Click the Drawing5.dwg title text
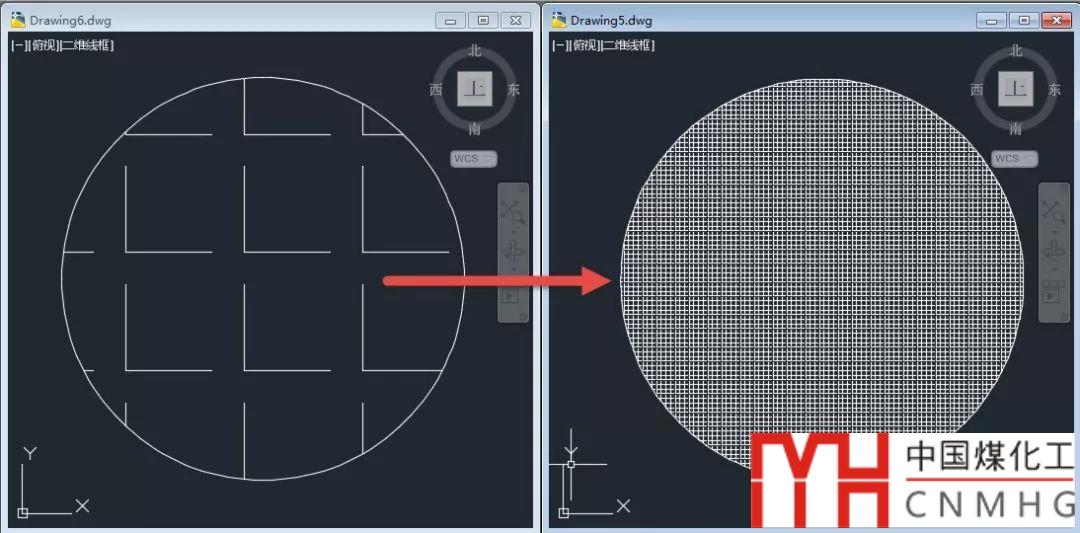The height and width of the screenshot is (533, 1080). [611, 21]
